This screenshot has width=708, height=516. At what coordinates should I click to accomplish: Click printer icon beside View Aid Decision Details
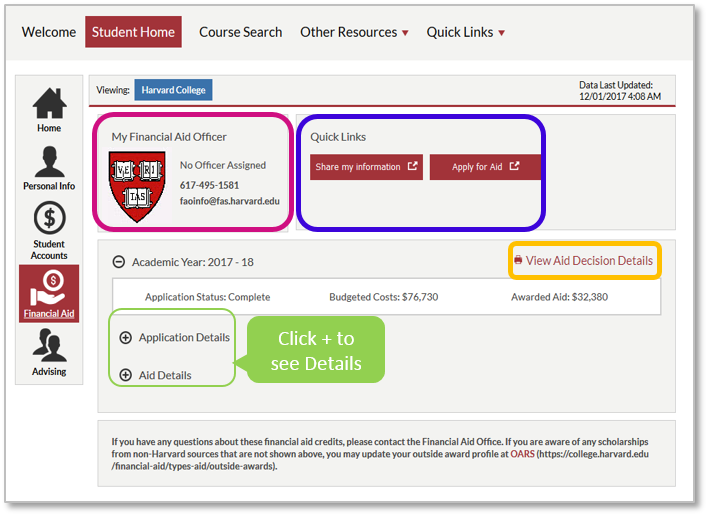click(518, 261)
